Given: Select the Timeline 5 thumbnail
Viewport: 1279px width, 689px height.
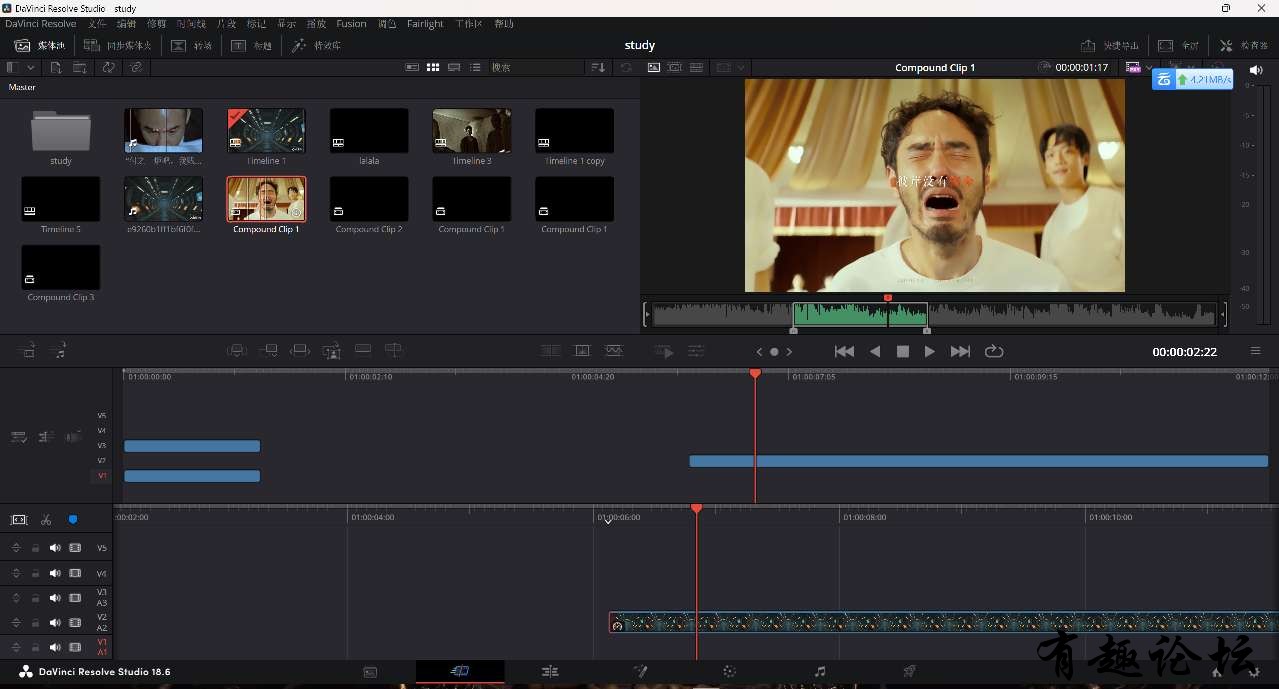Looking at the screenshot, I should click(x=61, y=199).
